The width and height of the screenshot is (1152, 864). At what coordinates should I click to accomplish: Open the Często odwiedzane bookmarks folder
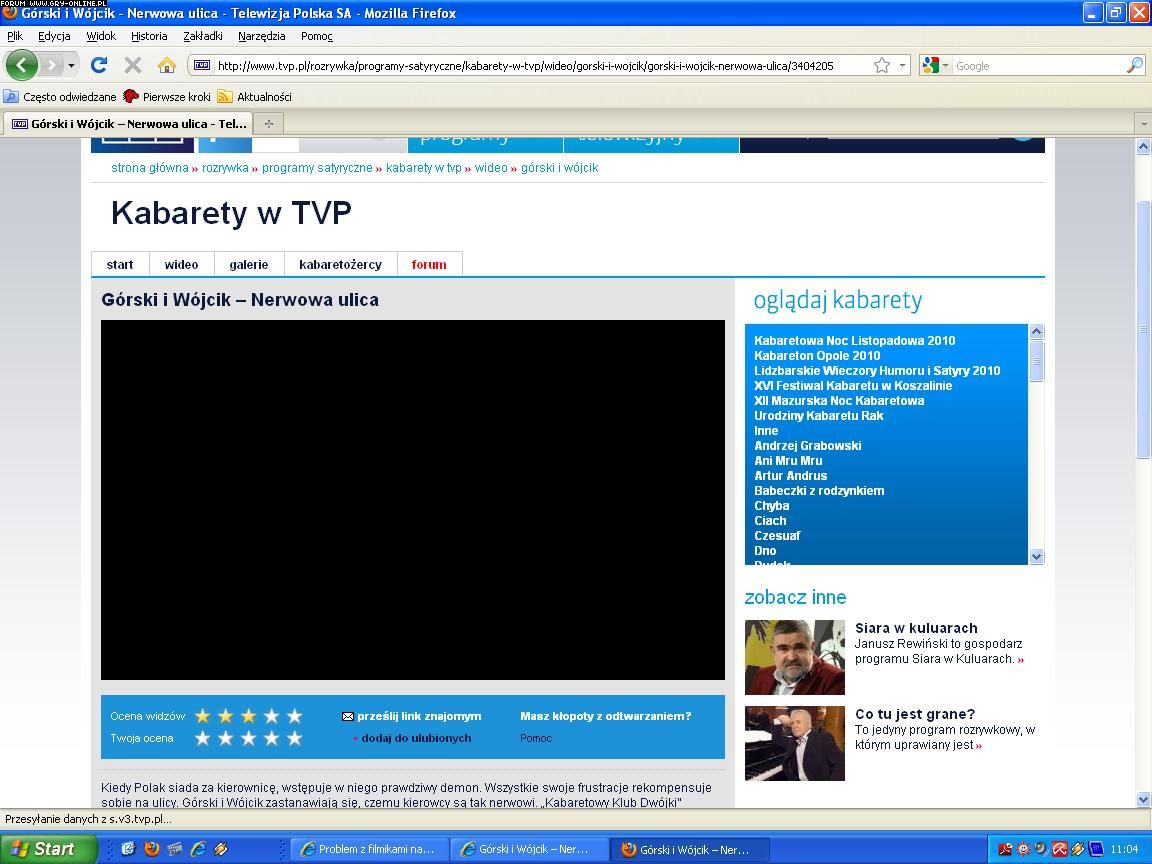click(x=60, y=96)
